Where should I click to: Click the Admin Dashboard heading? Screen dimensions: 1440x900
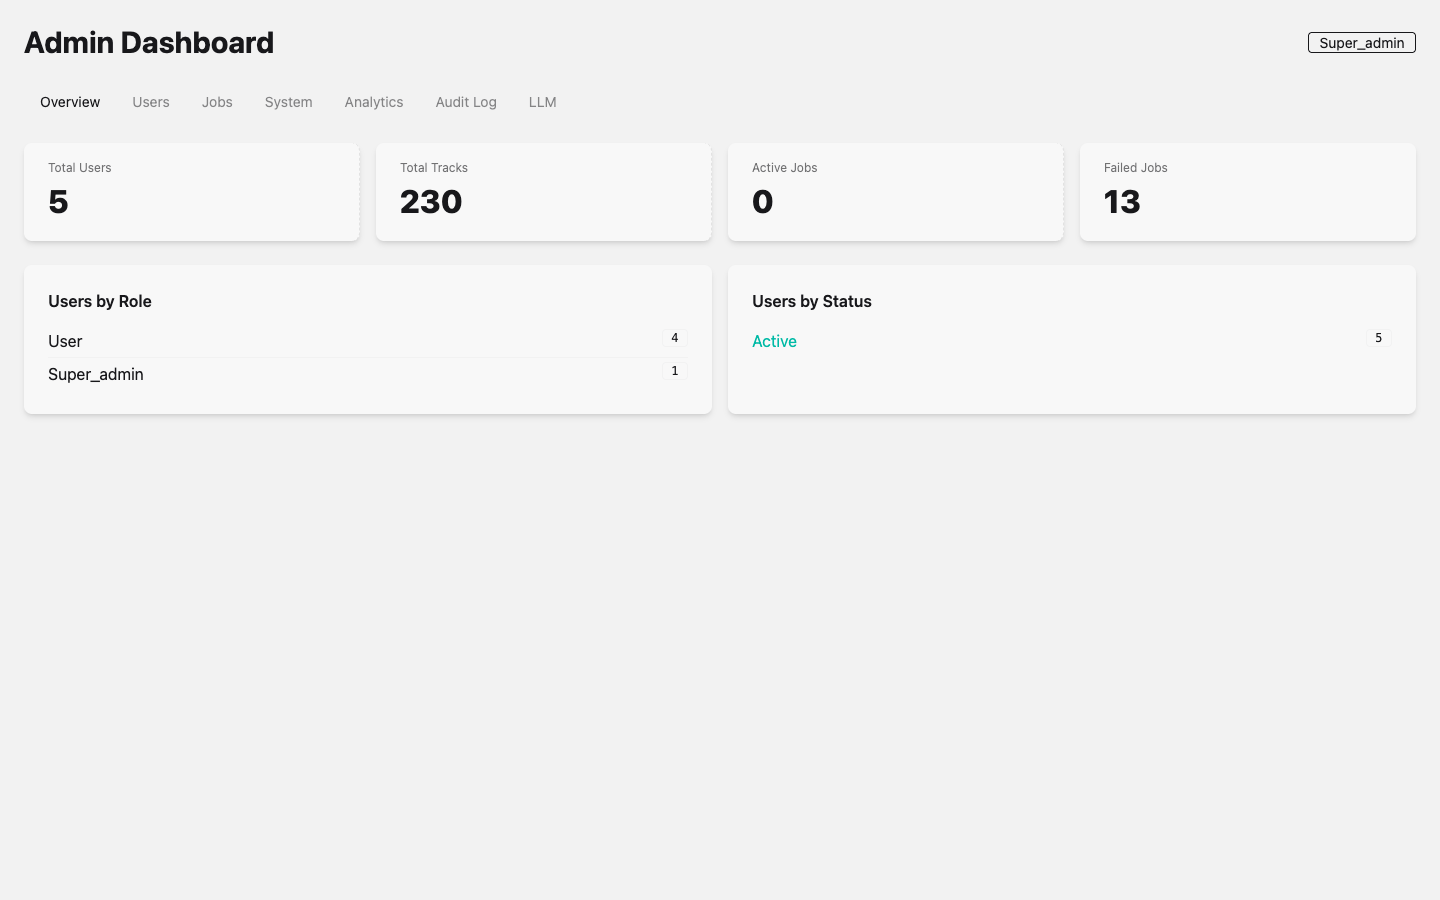[148, 43]
